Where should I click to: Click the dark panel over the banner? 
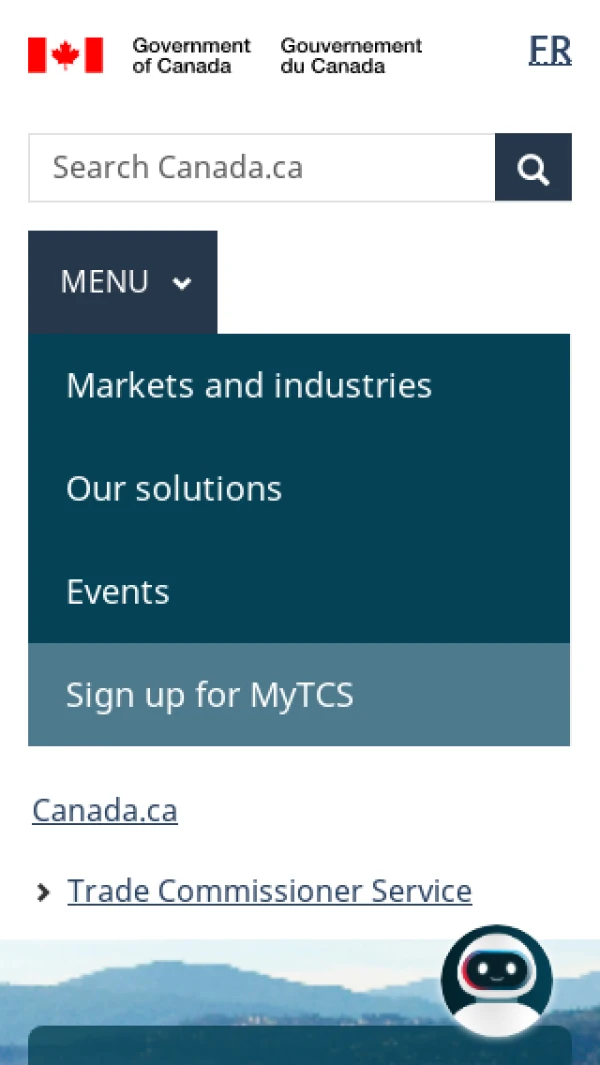(x=250, y=1046)
